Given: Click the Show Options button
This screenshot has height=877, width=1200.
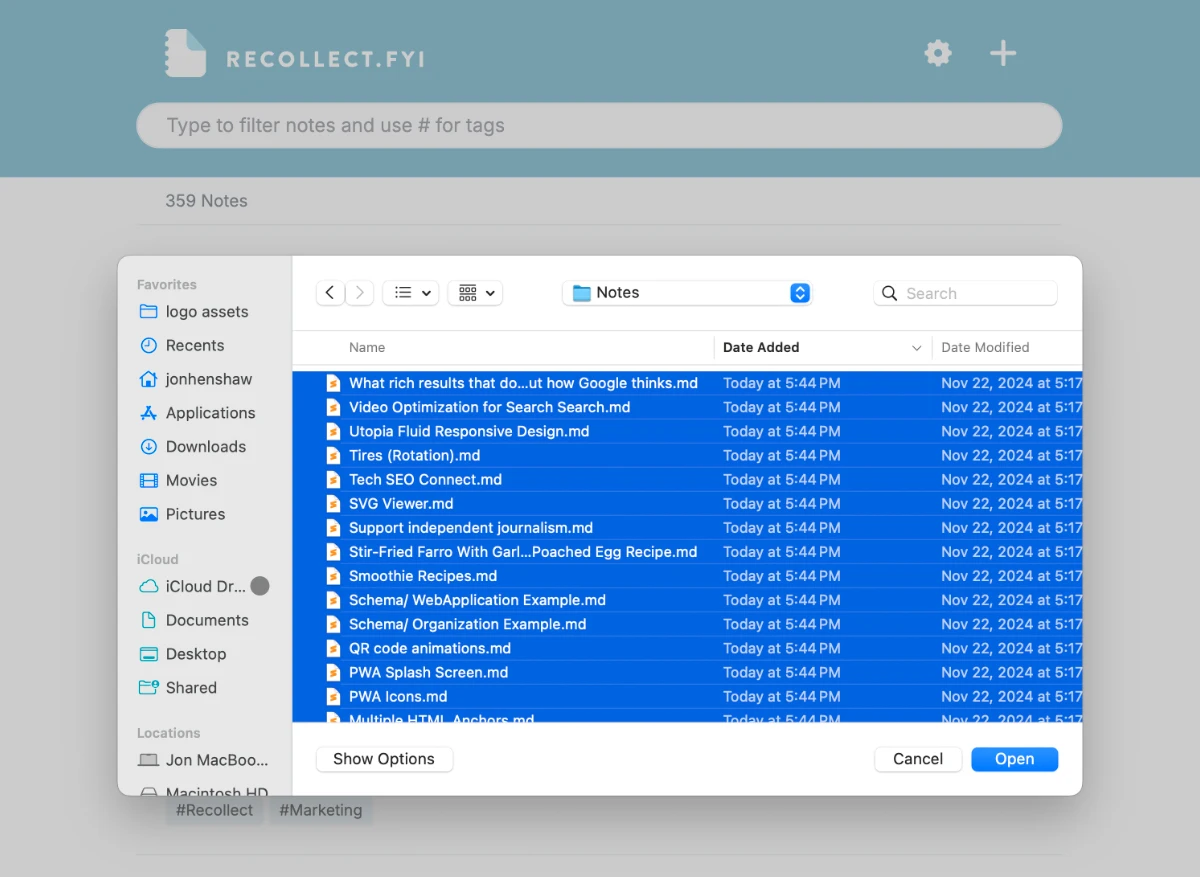Looking at the screenshot, I should click(x=384, y=759).
